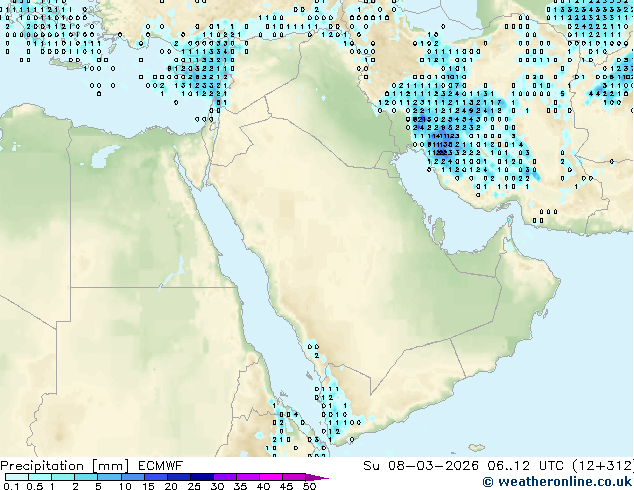Click the 15–20 mm legend swatch
This screenshot has height=490, width=634.
pyautogui.click(x=155, y=477)
